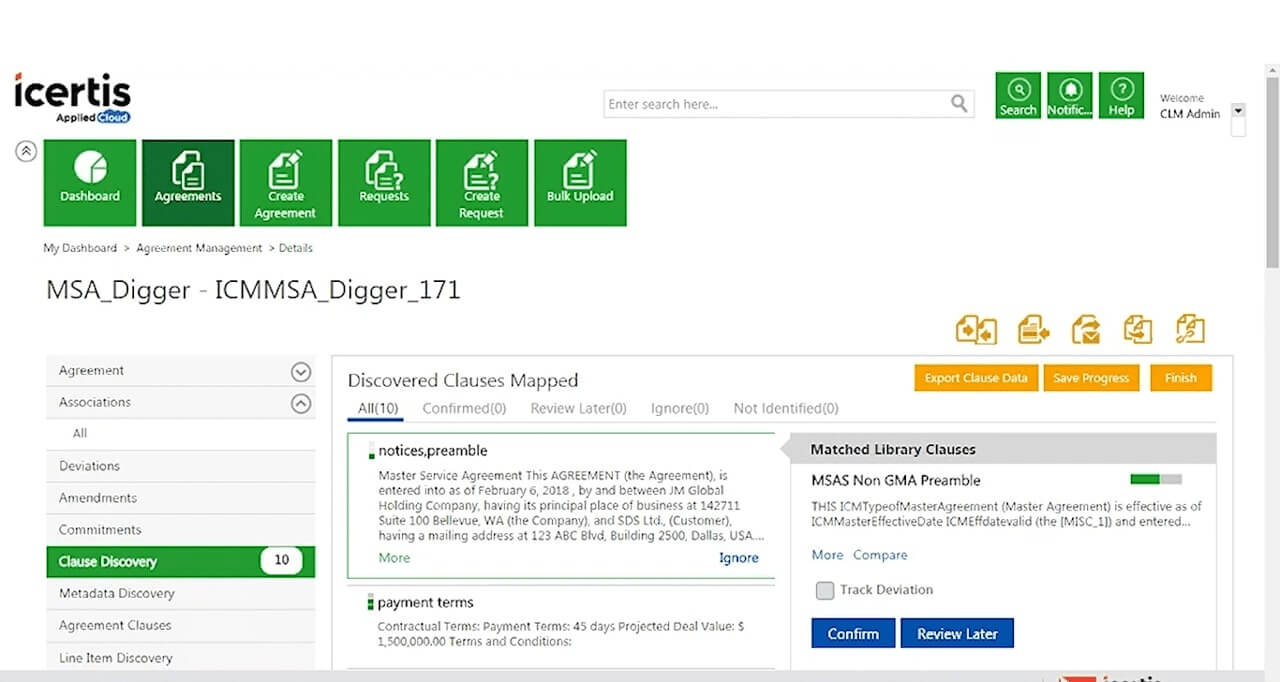This screenshot has height=682, width=1280.
Task: Collapse the top navigation with double chevron
Action: [x=26, y=151]
